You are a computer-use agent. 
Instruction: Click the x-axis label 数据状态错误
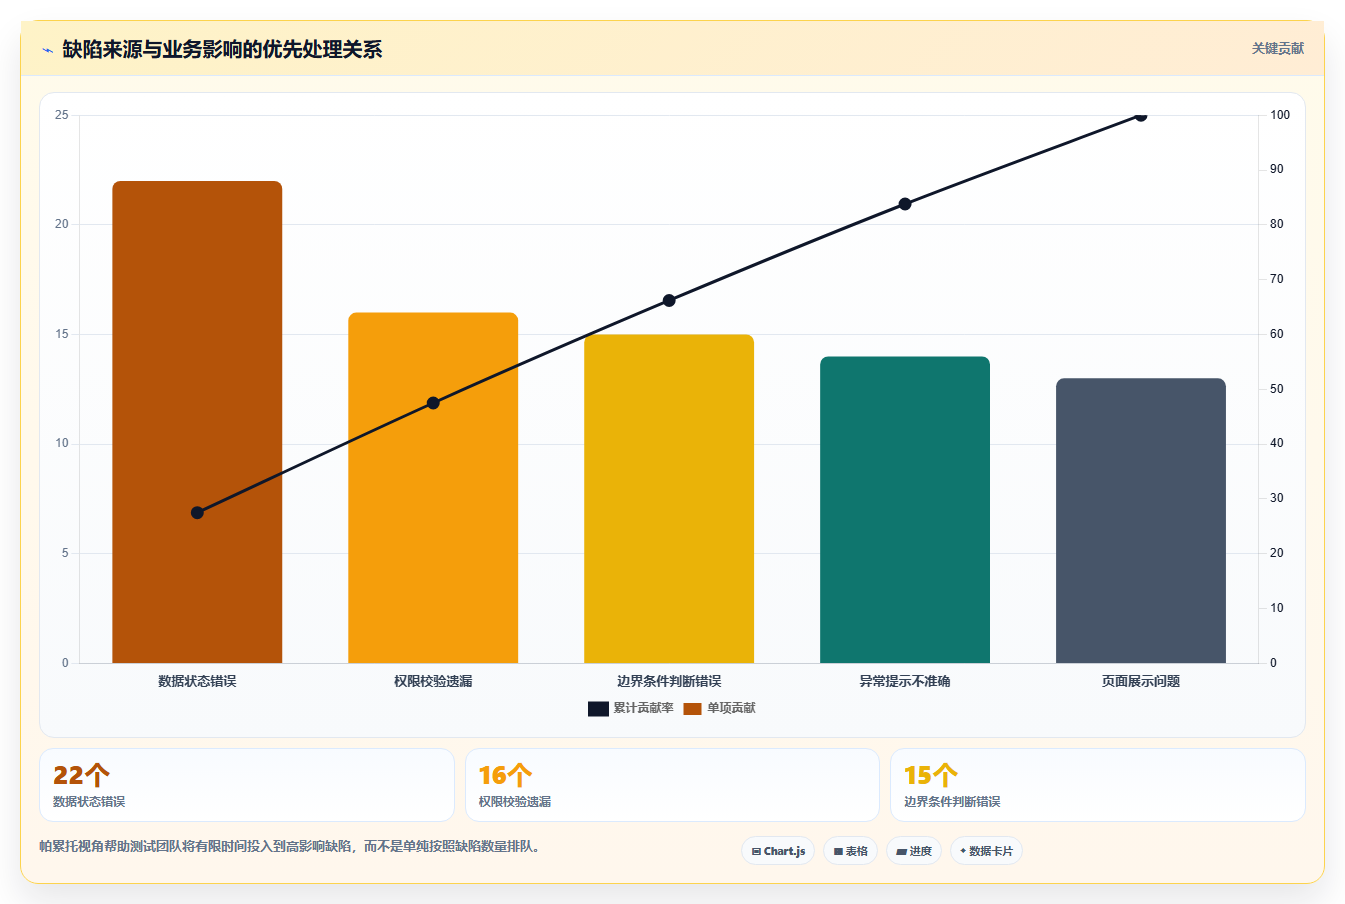[x=197, y=681]
